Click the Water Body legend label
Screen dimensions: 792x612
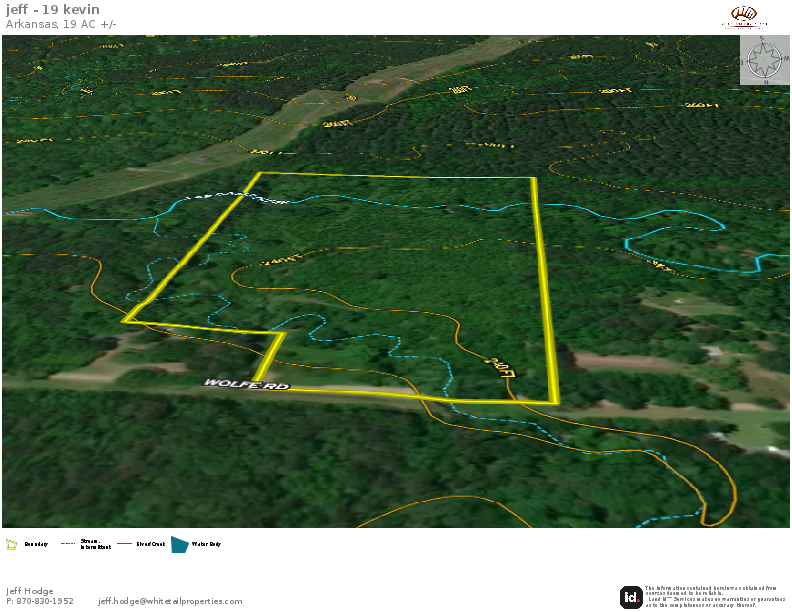(207, 545)
